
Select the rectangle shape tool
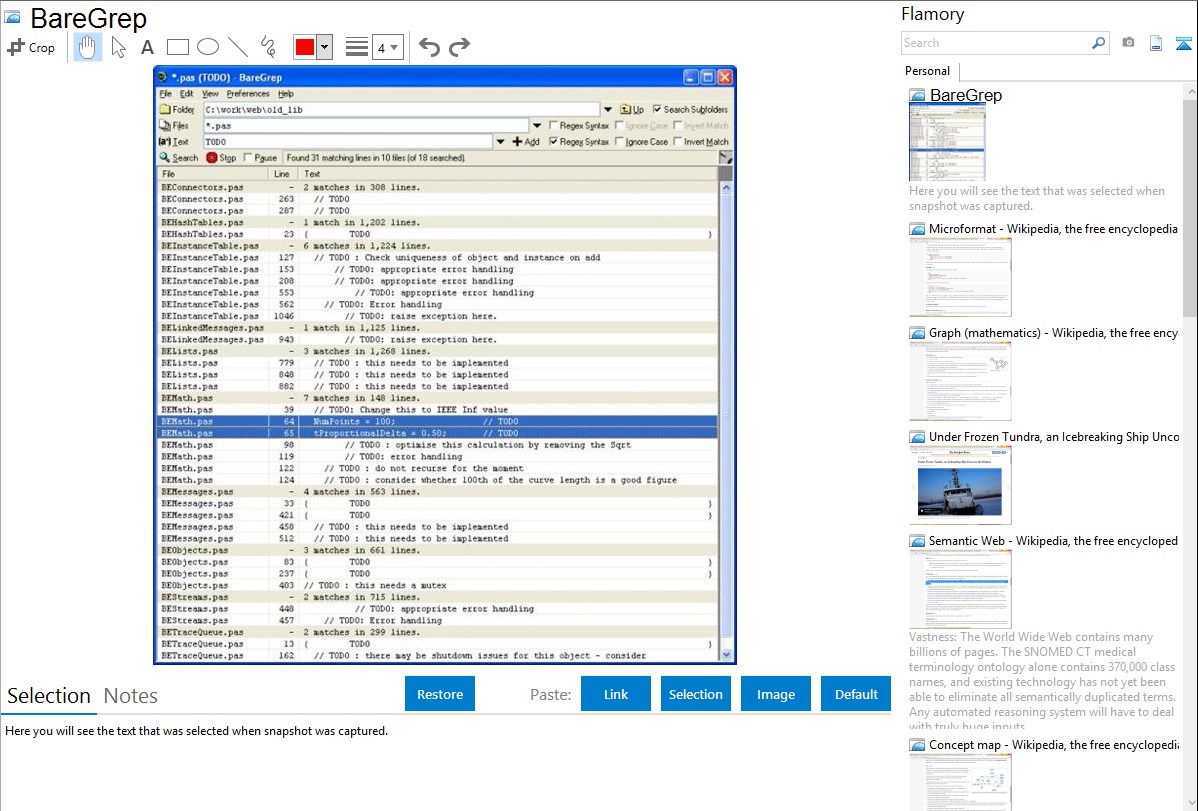177,47
